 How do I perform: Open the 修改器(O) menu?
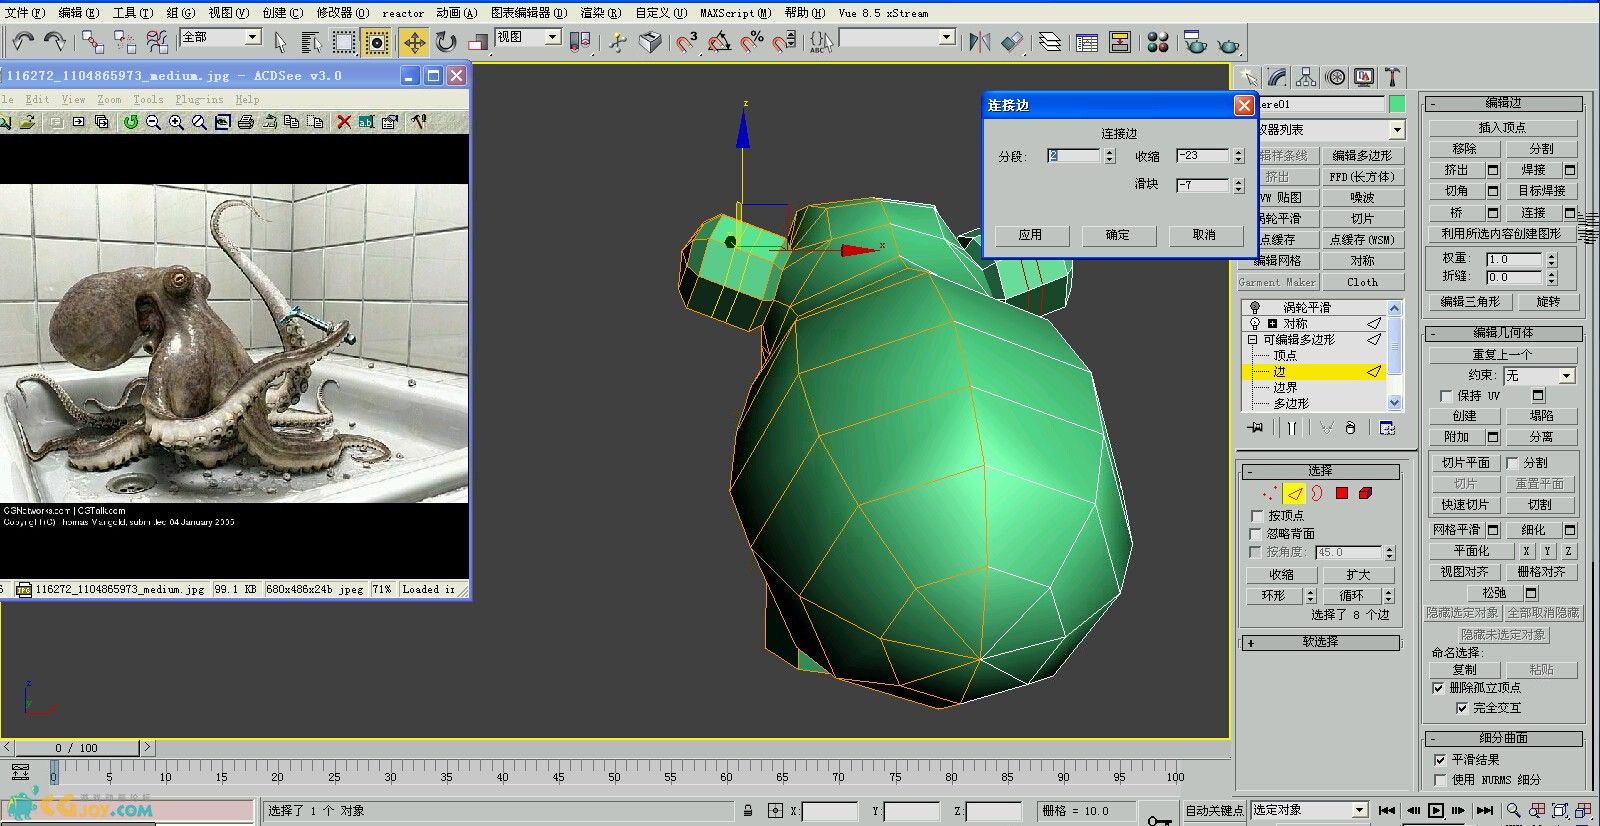[x=342, y=13]
